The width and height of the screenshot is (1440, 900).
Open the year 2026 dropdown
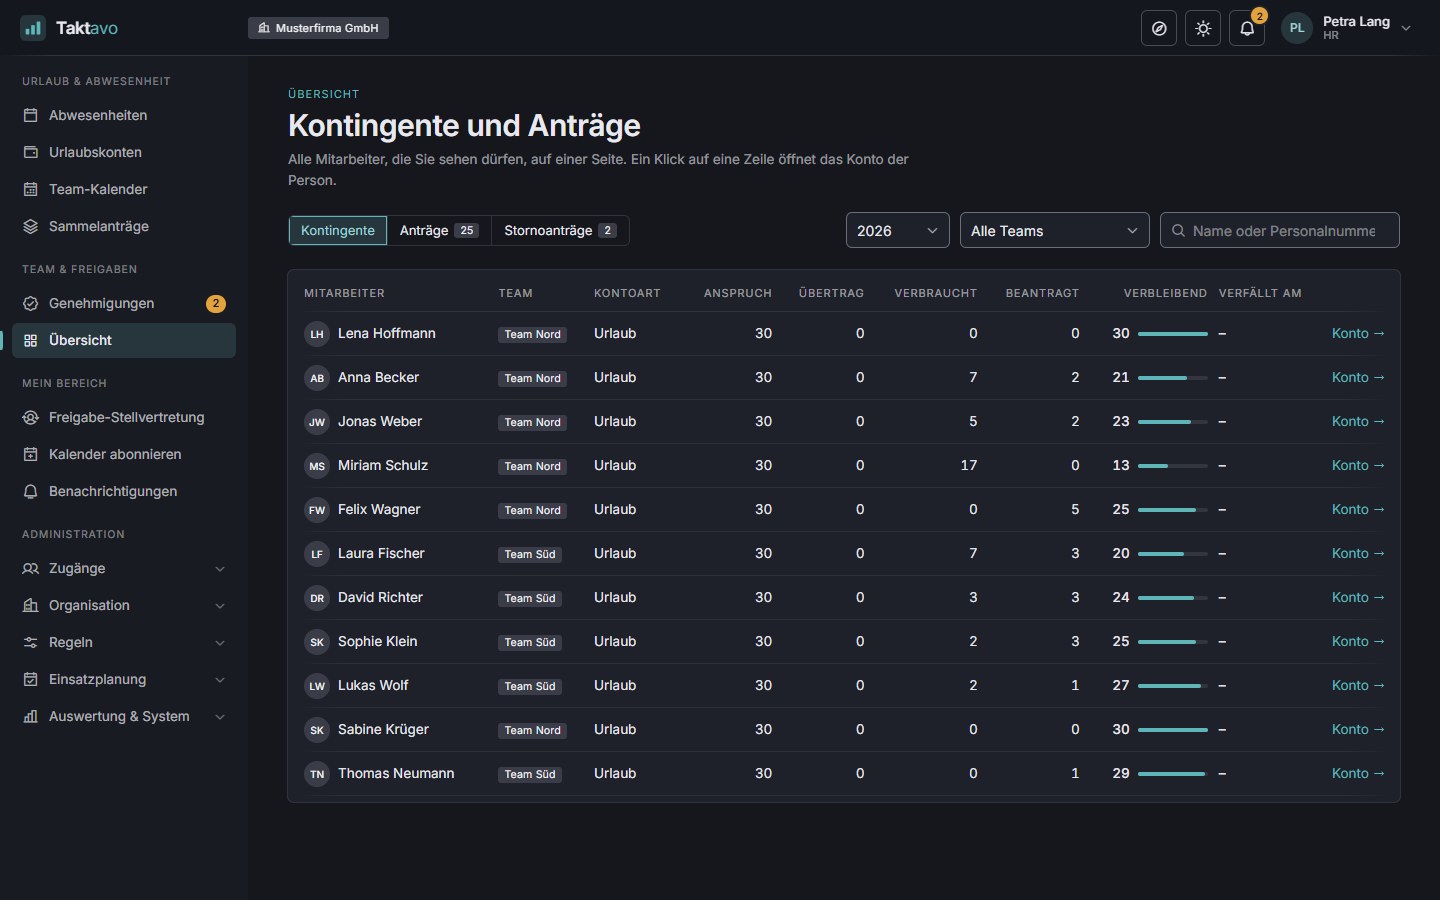898,230
